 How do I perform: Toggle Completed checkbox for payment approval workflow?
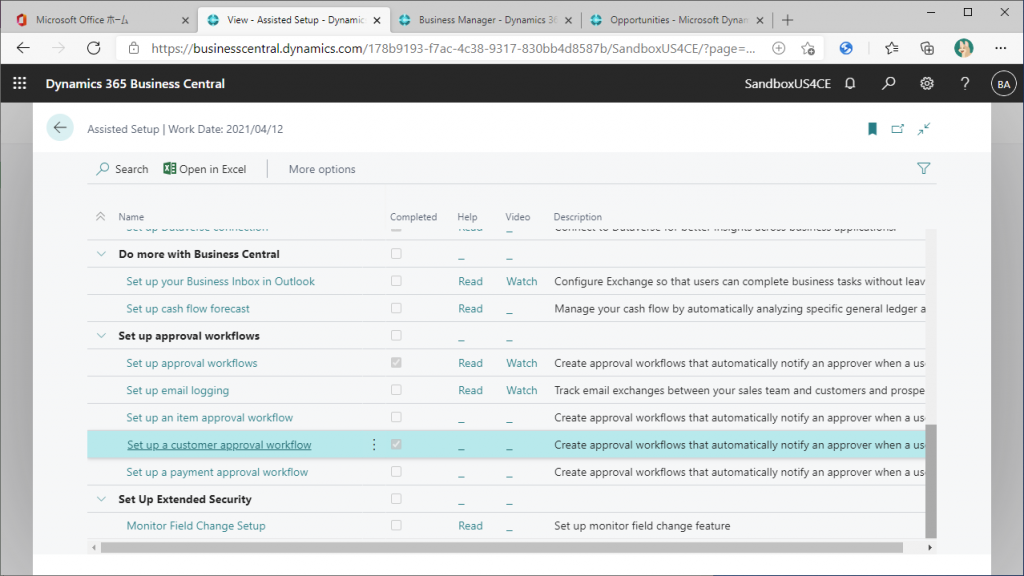click(396, 472)
